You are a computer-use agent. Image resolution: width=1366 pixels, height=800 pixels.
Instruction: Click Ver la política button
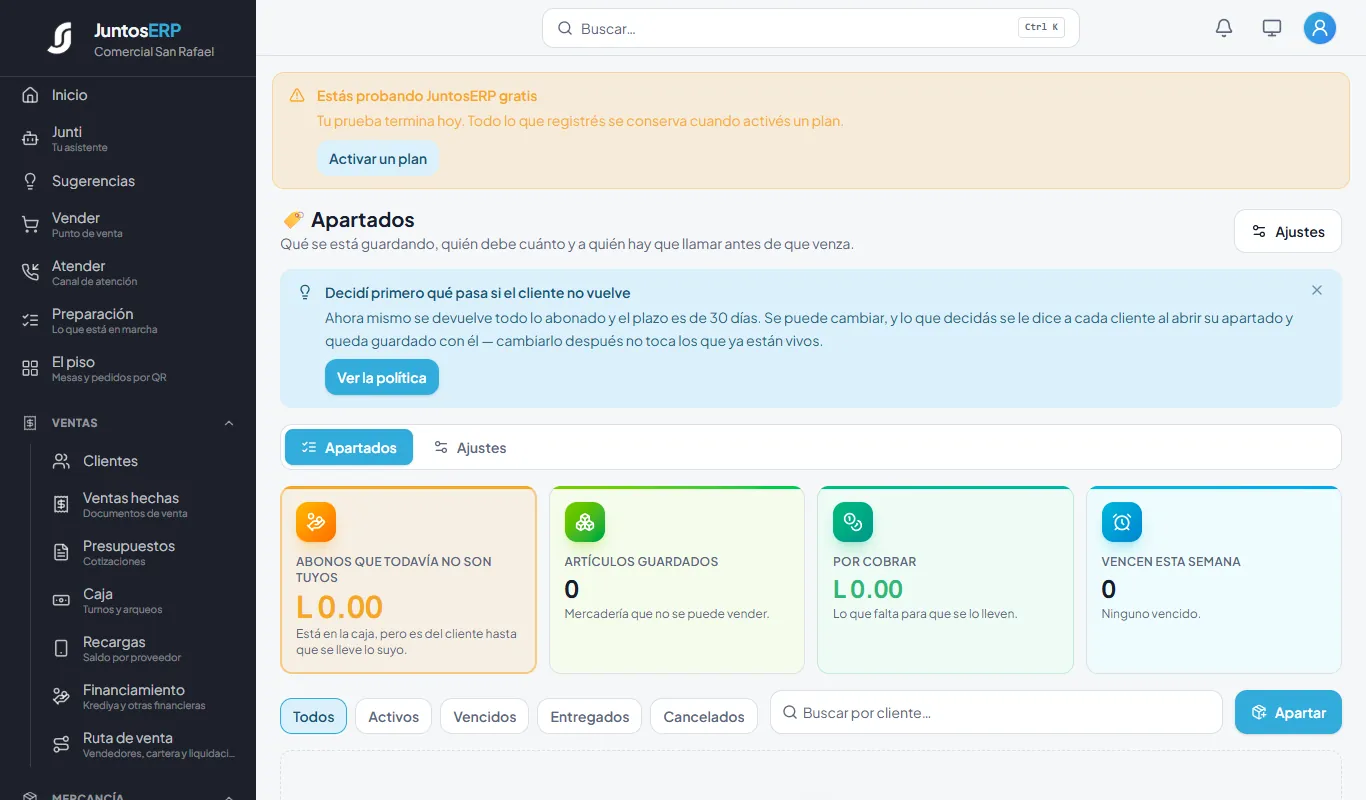(382, 377)
